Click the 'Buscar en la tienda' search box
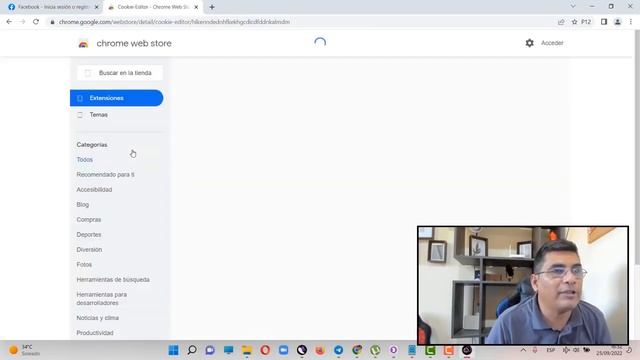The image size is (640, 360). pos(120,73)
